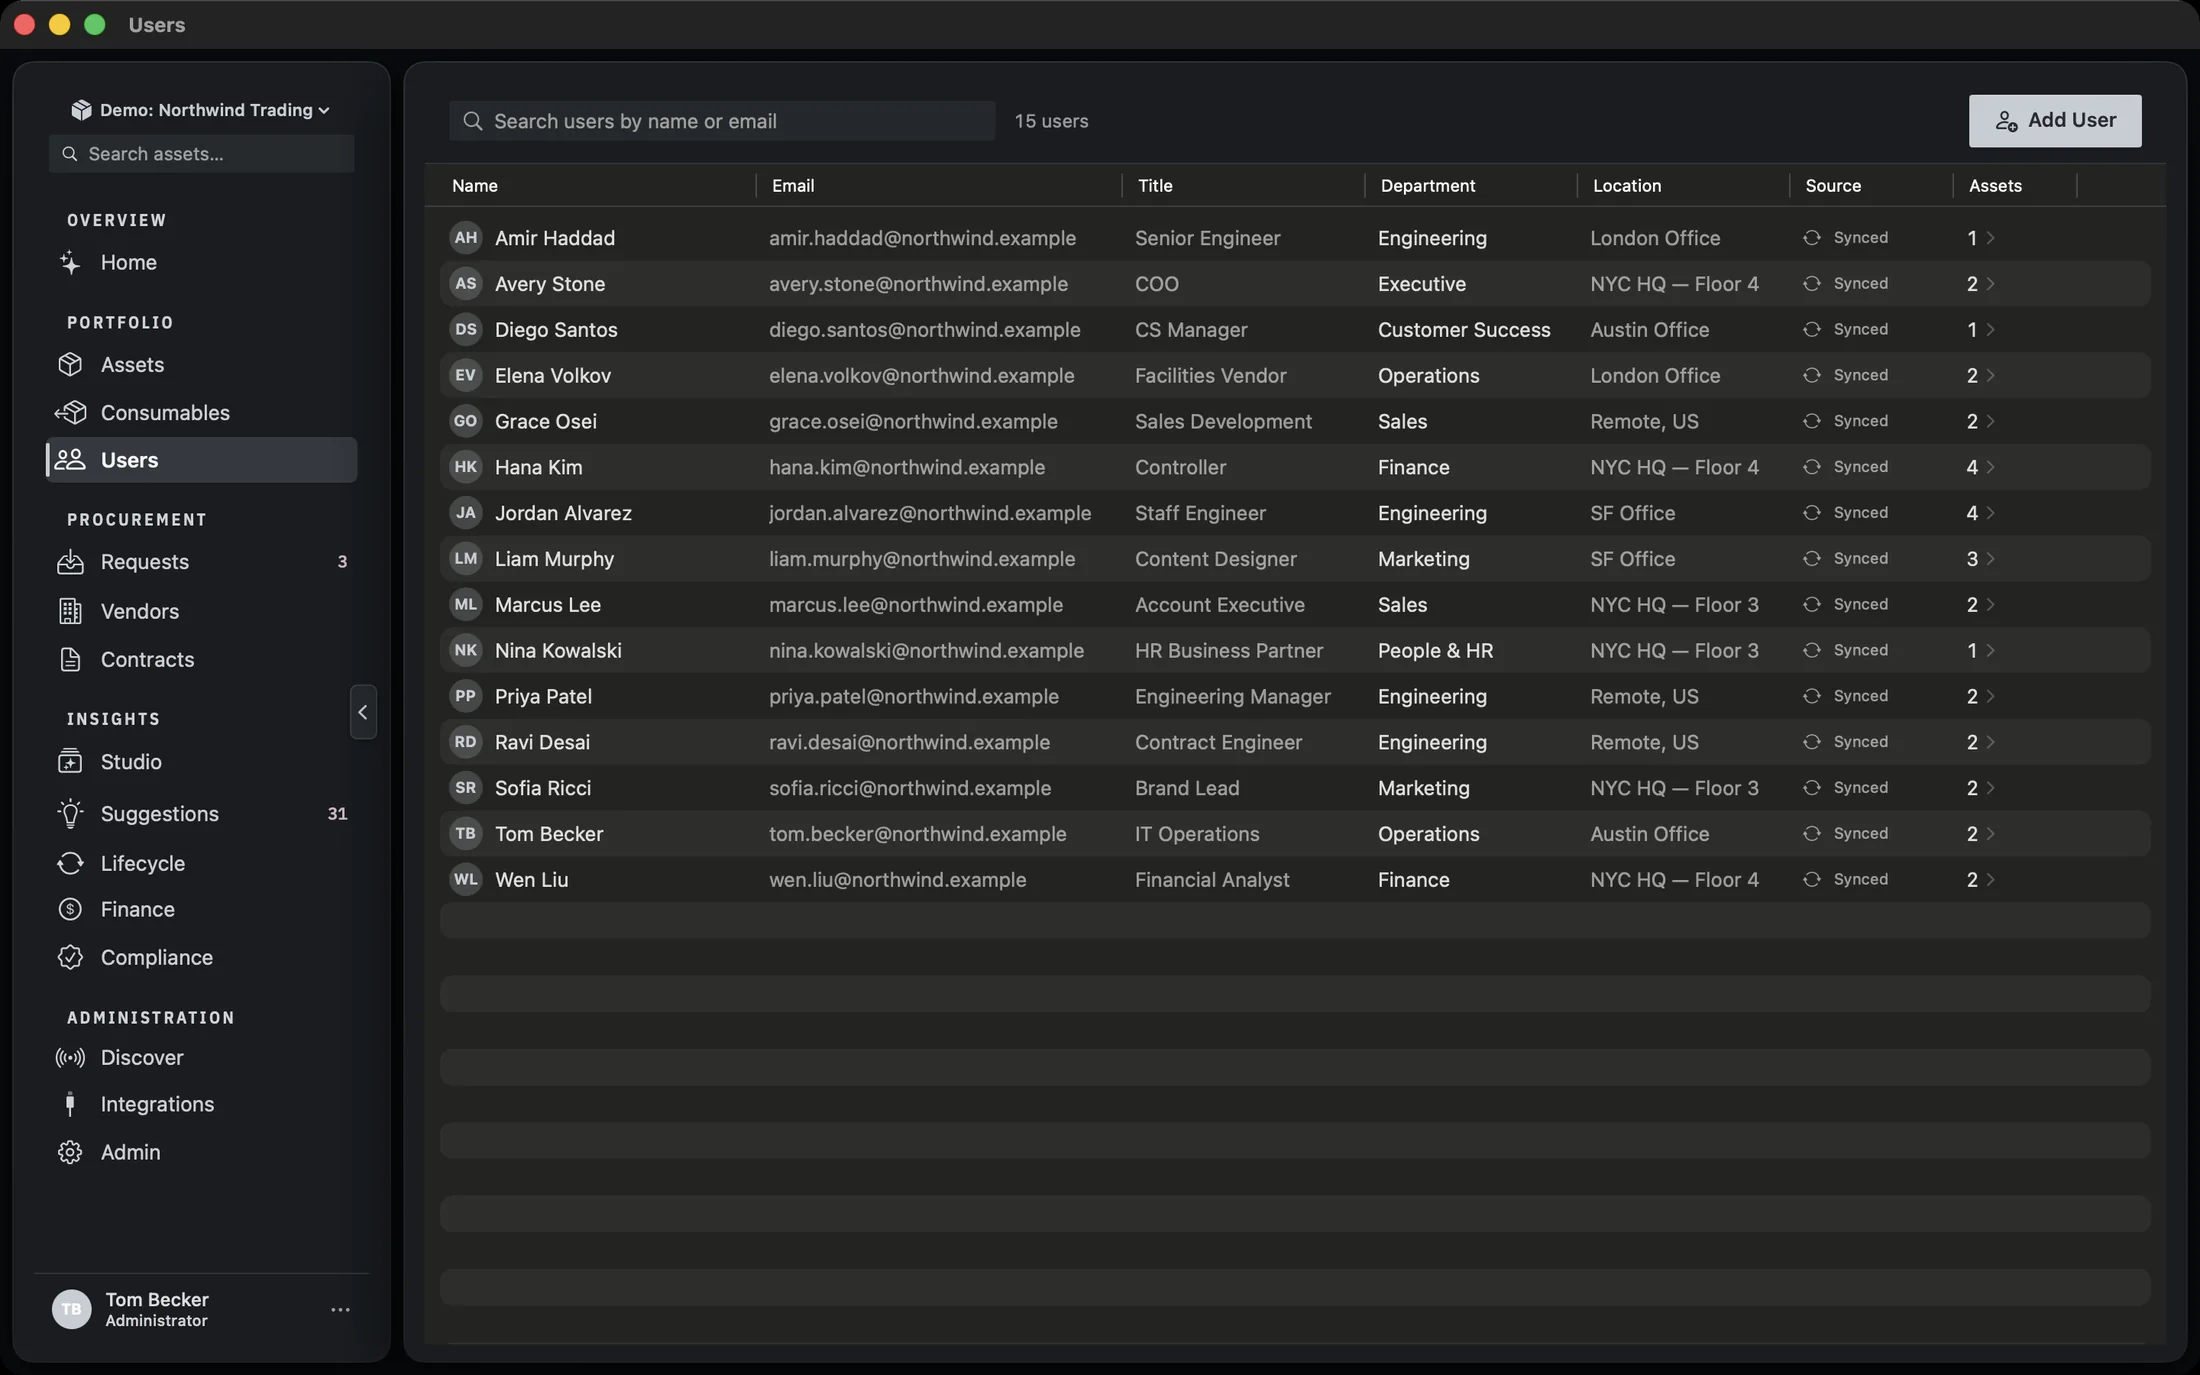Click the Northwind Trading cube logo
This screenshot has width=2200, height=1375.
[81, 110]
